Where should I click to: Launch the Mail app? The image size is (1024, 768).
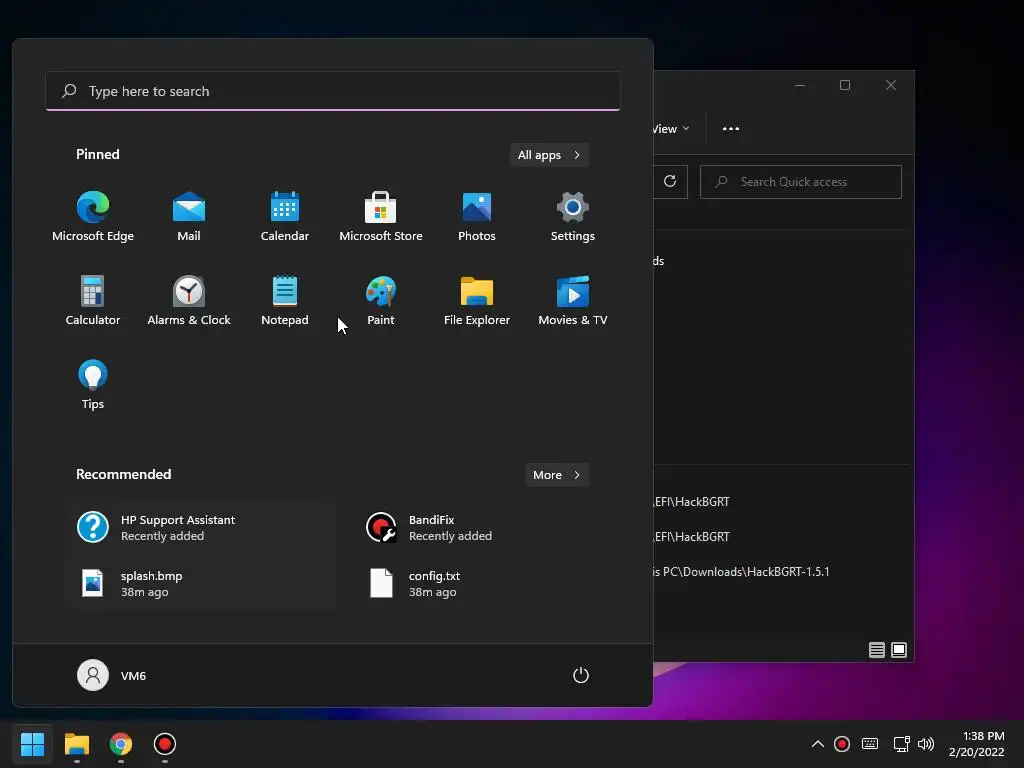pyautogui.click(x=189, y=217)
